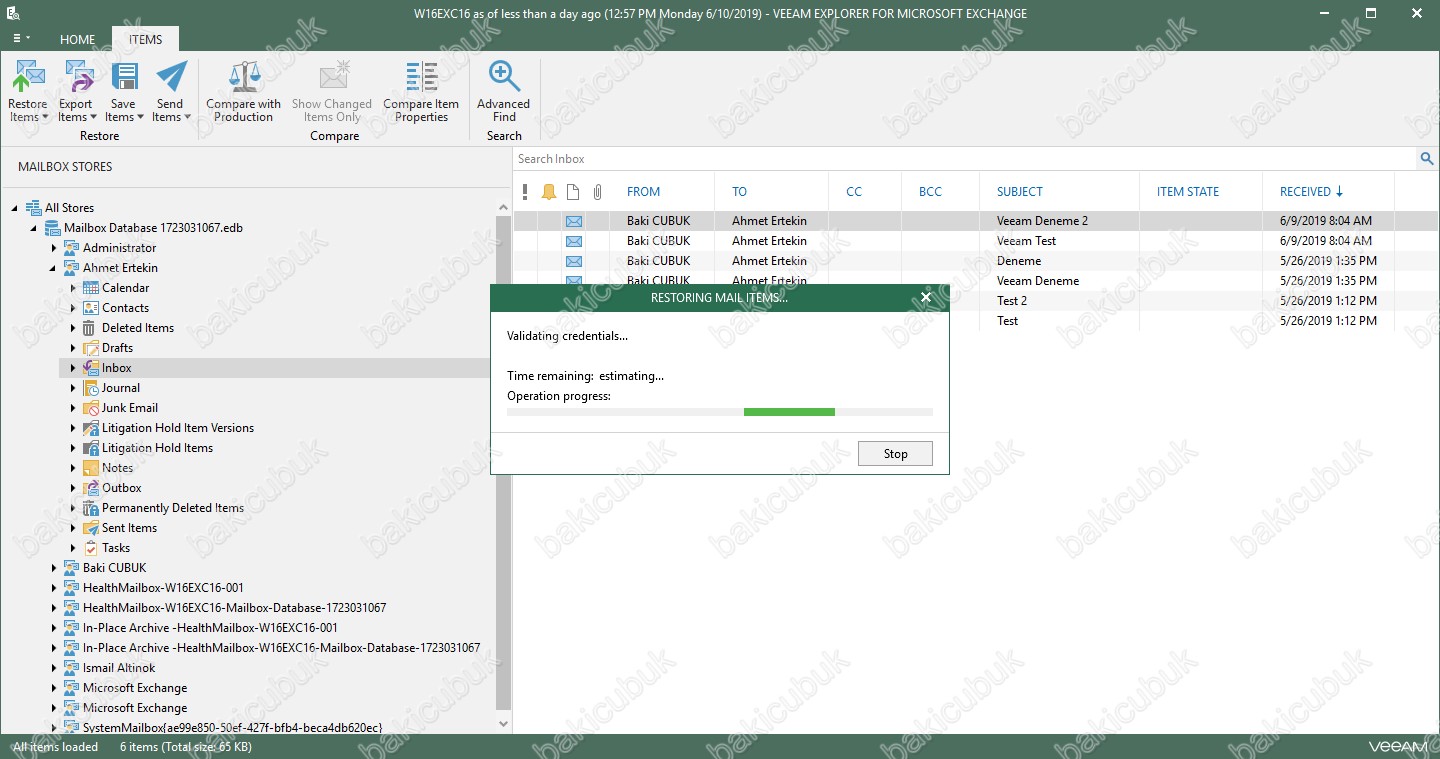Sort by the SUBJECT column
1440x759 pixels.
point(1019,192)
